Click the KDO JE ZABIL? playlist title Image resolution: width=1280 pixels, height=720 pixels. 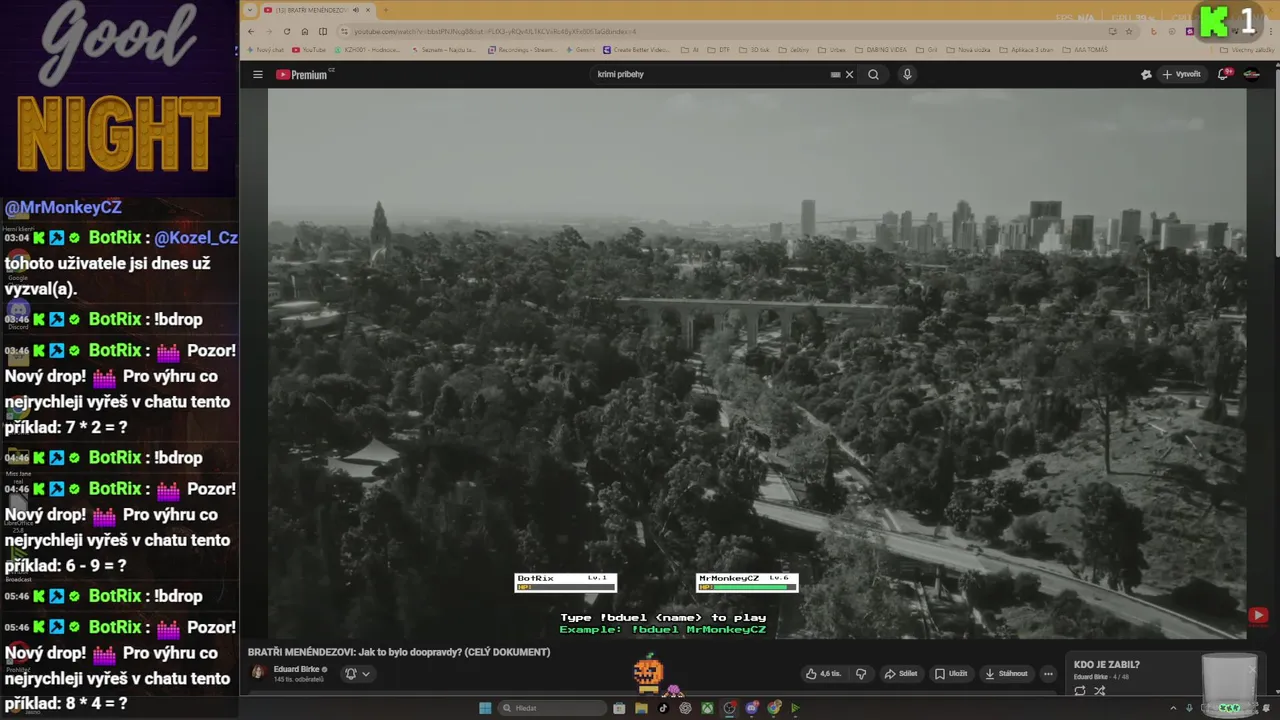[1106, 664]
